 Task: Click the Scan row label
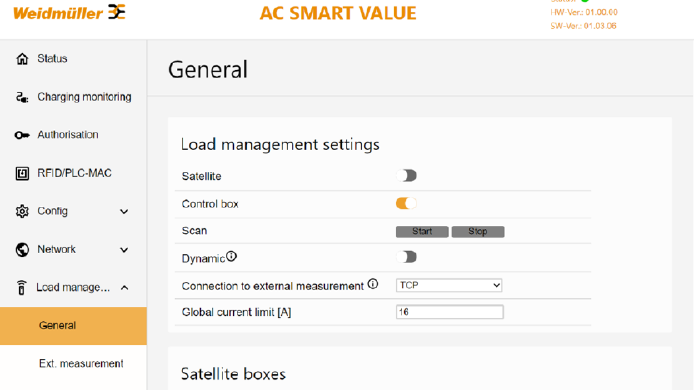tap(194, 231)
